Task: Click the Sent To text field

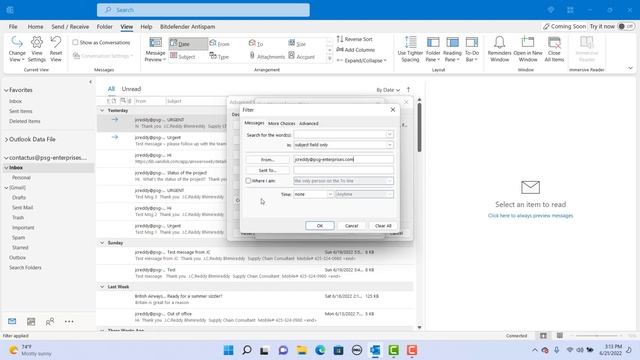Action: point(343,170)
